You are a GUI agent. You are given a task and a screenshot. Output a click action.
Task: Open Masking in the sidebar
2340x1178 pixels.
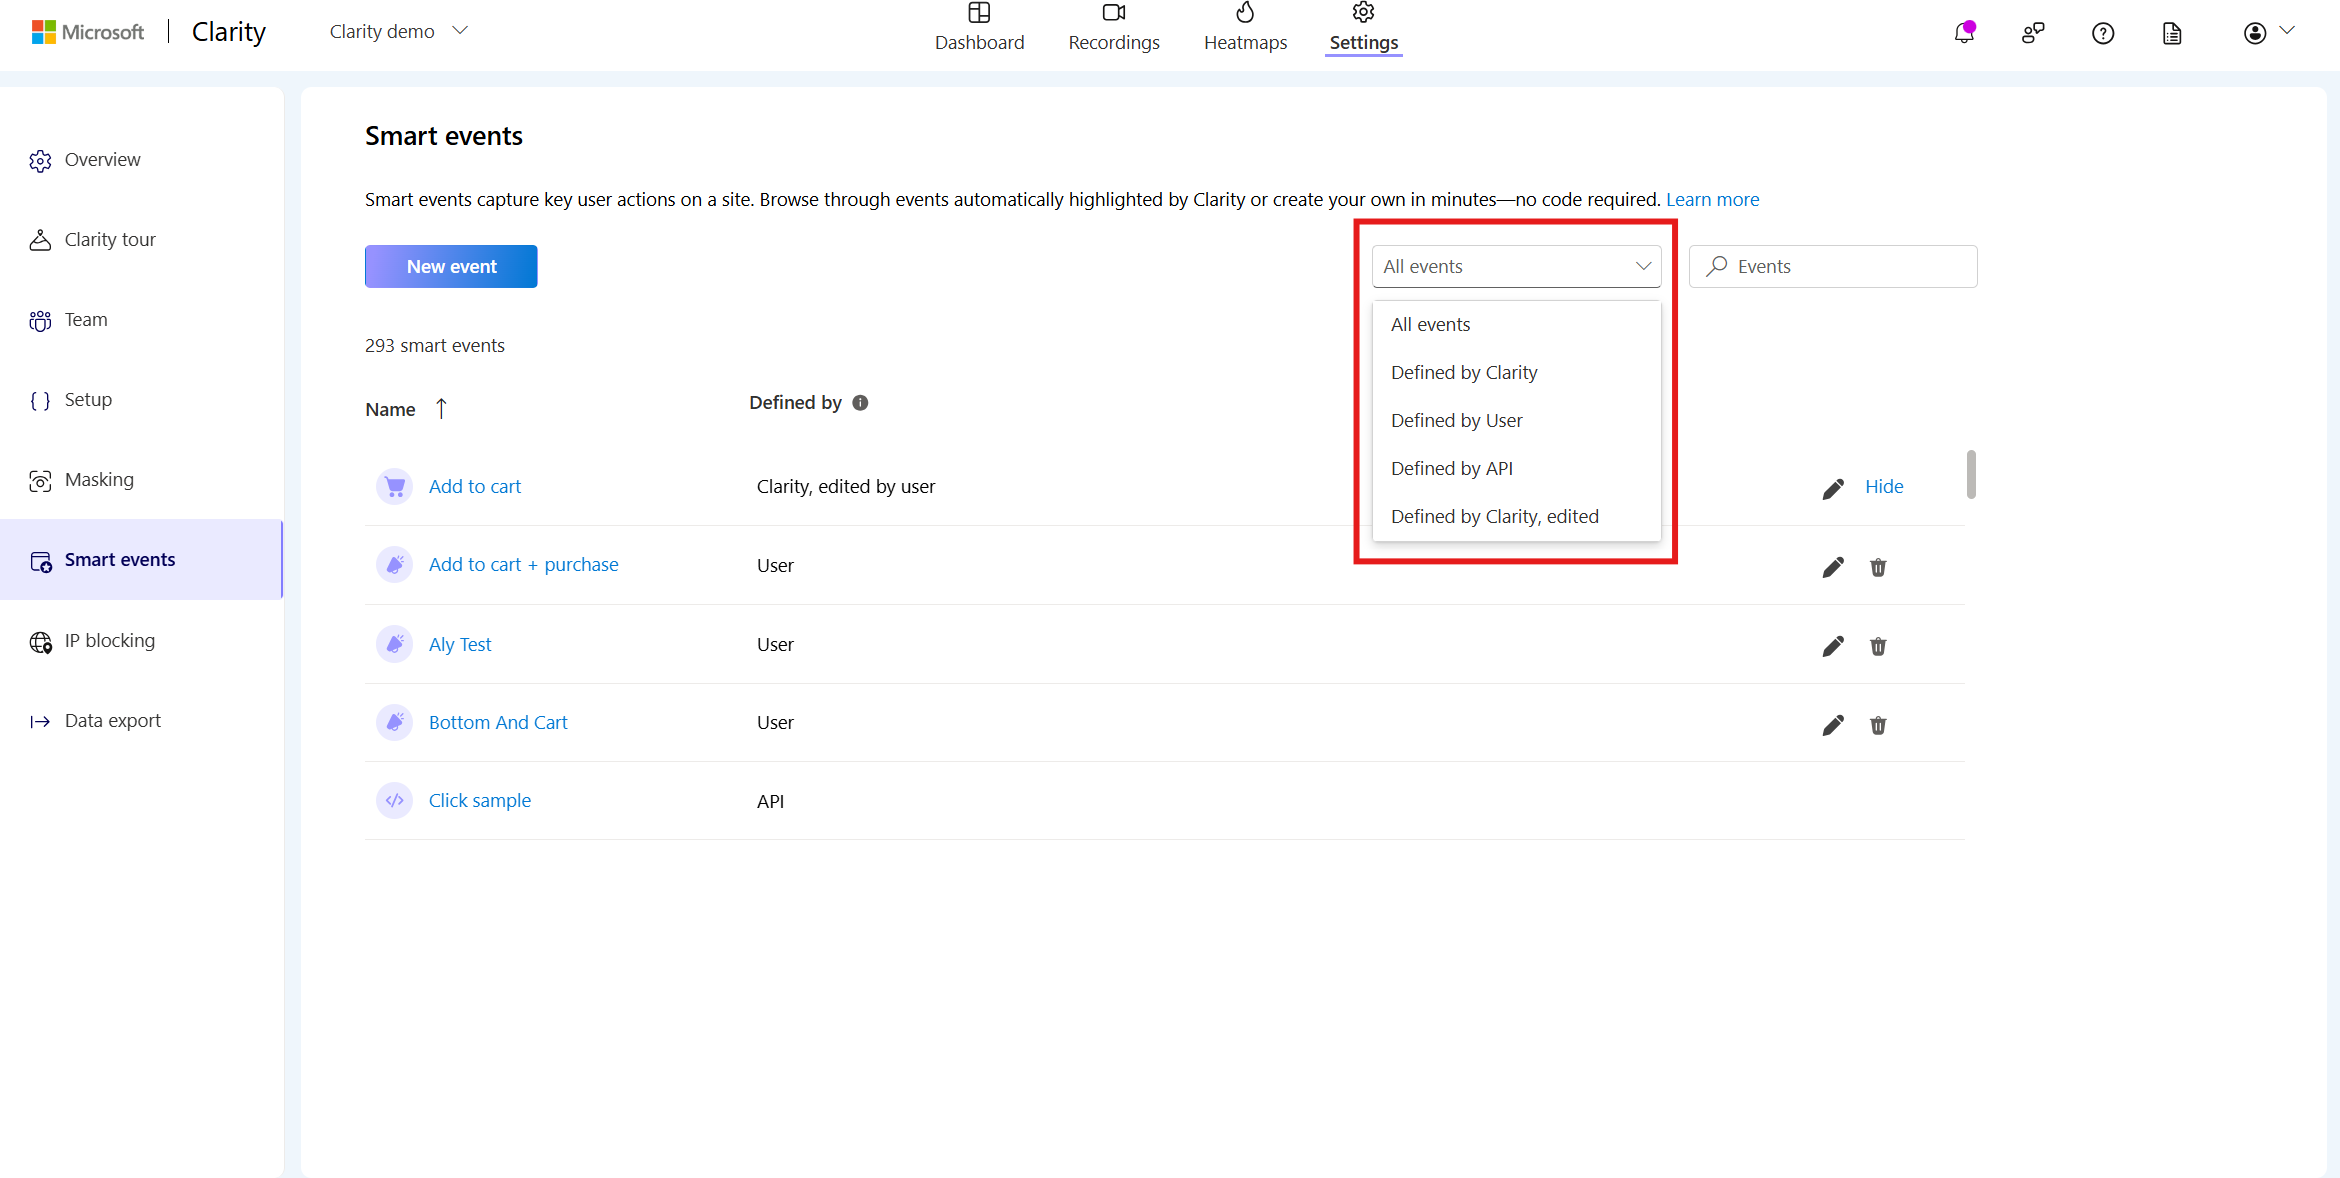click(141, 480)
